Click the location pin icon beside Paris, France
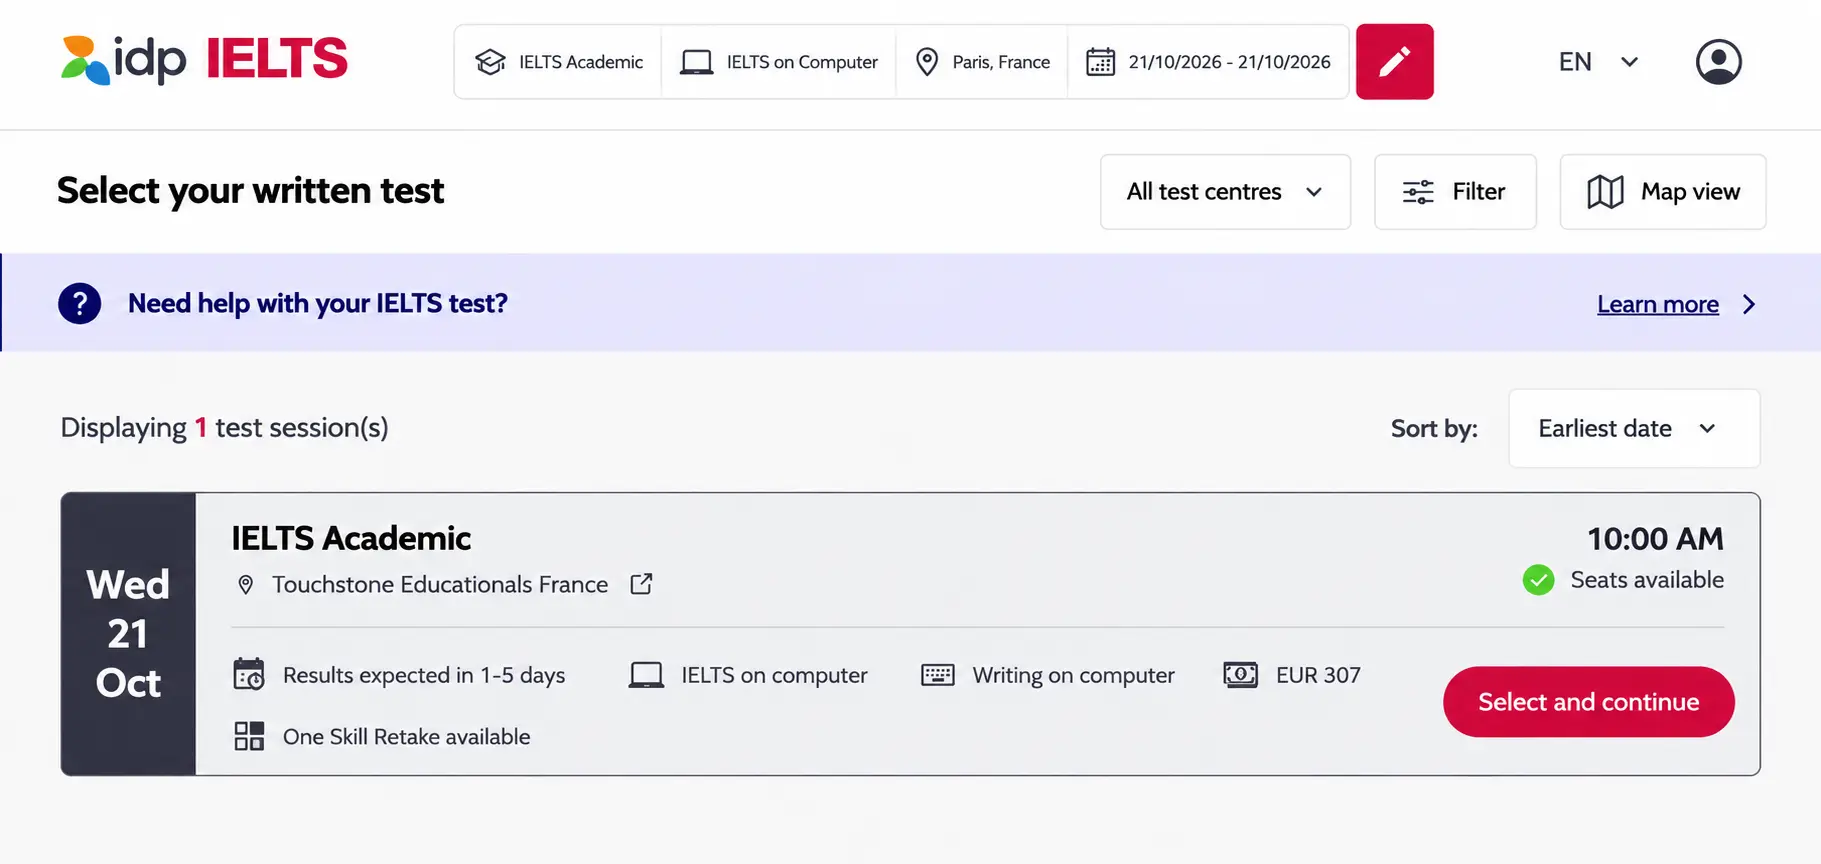Image resolution: width=1821 pixels, height=864 pixels. point(927,62)
